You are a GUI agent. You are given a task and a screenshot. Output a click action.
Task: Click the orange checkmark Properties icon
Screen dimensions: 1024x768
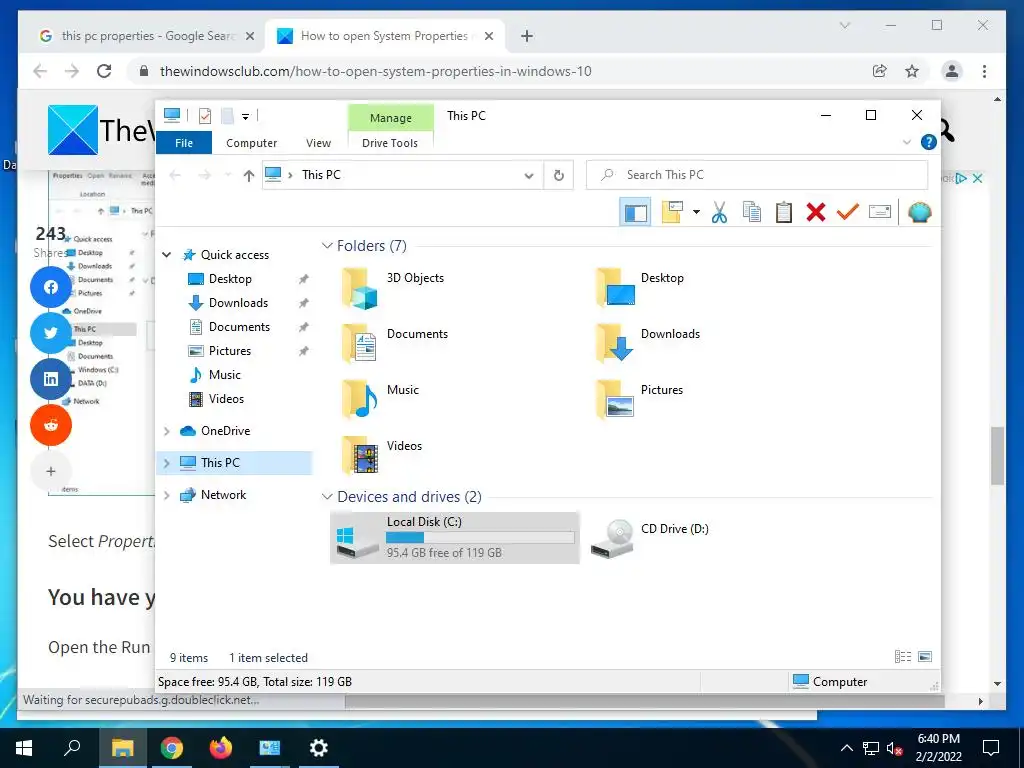tap(848, 212)
